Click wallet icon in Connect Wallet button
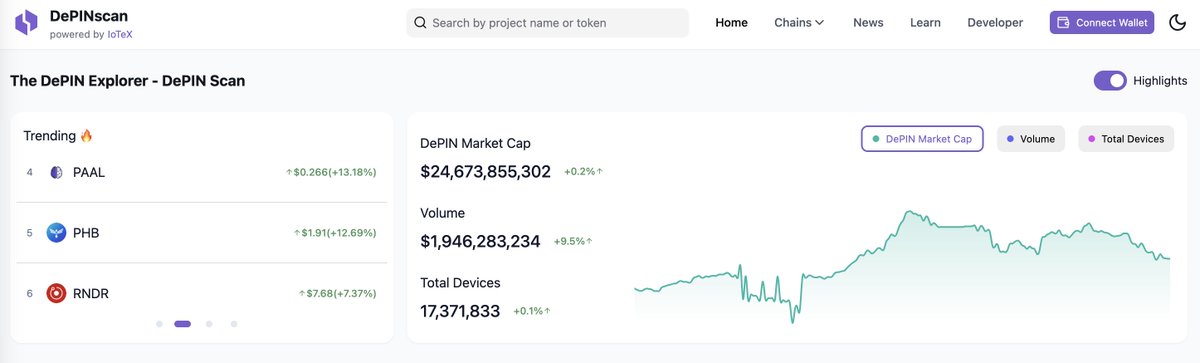 pos(1064,22)
